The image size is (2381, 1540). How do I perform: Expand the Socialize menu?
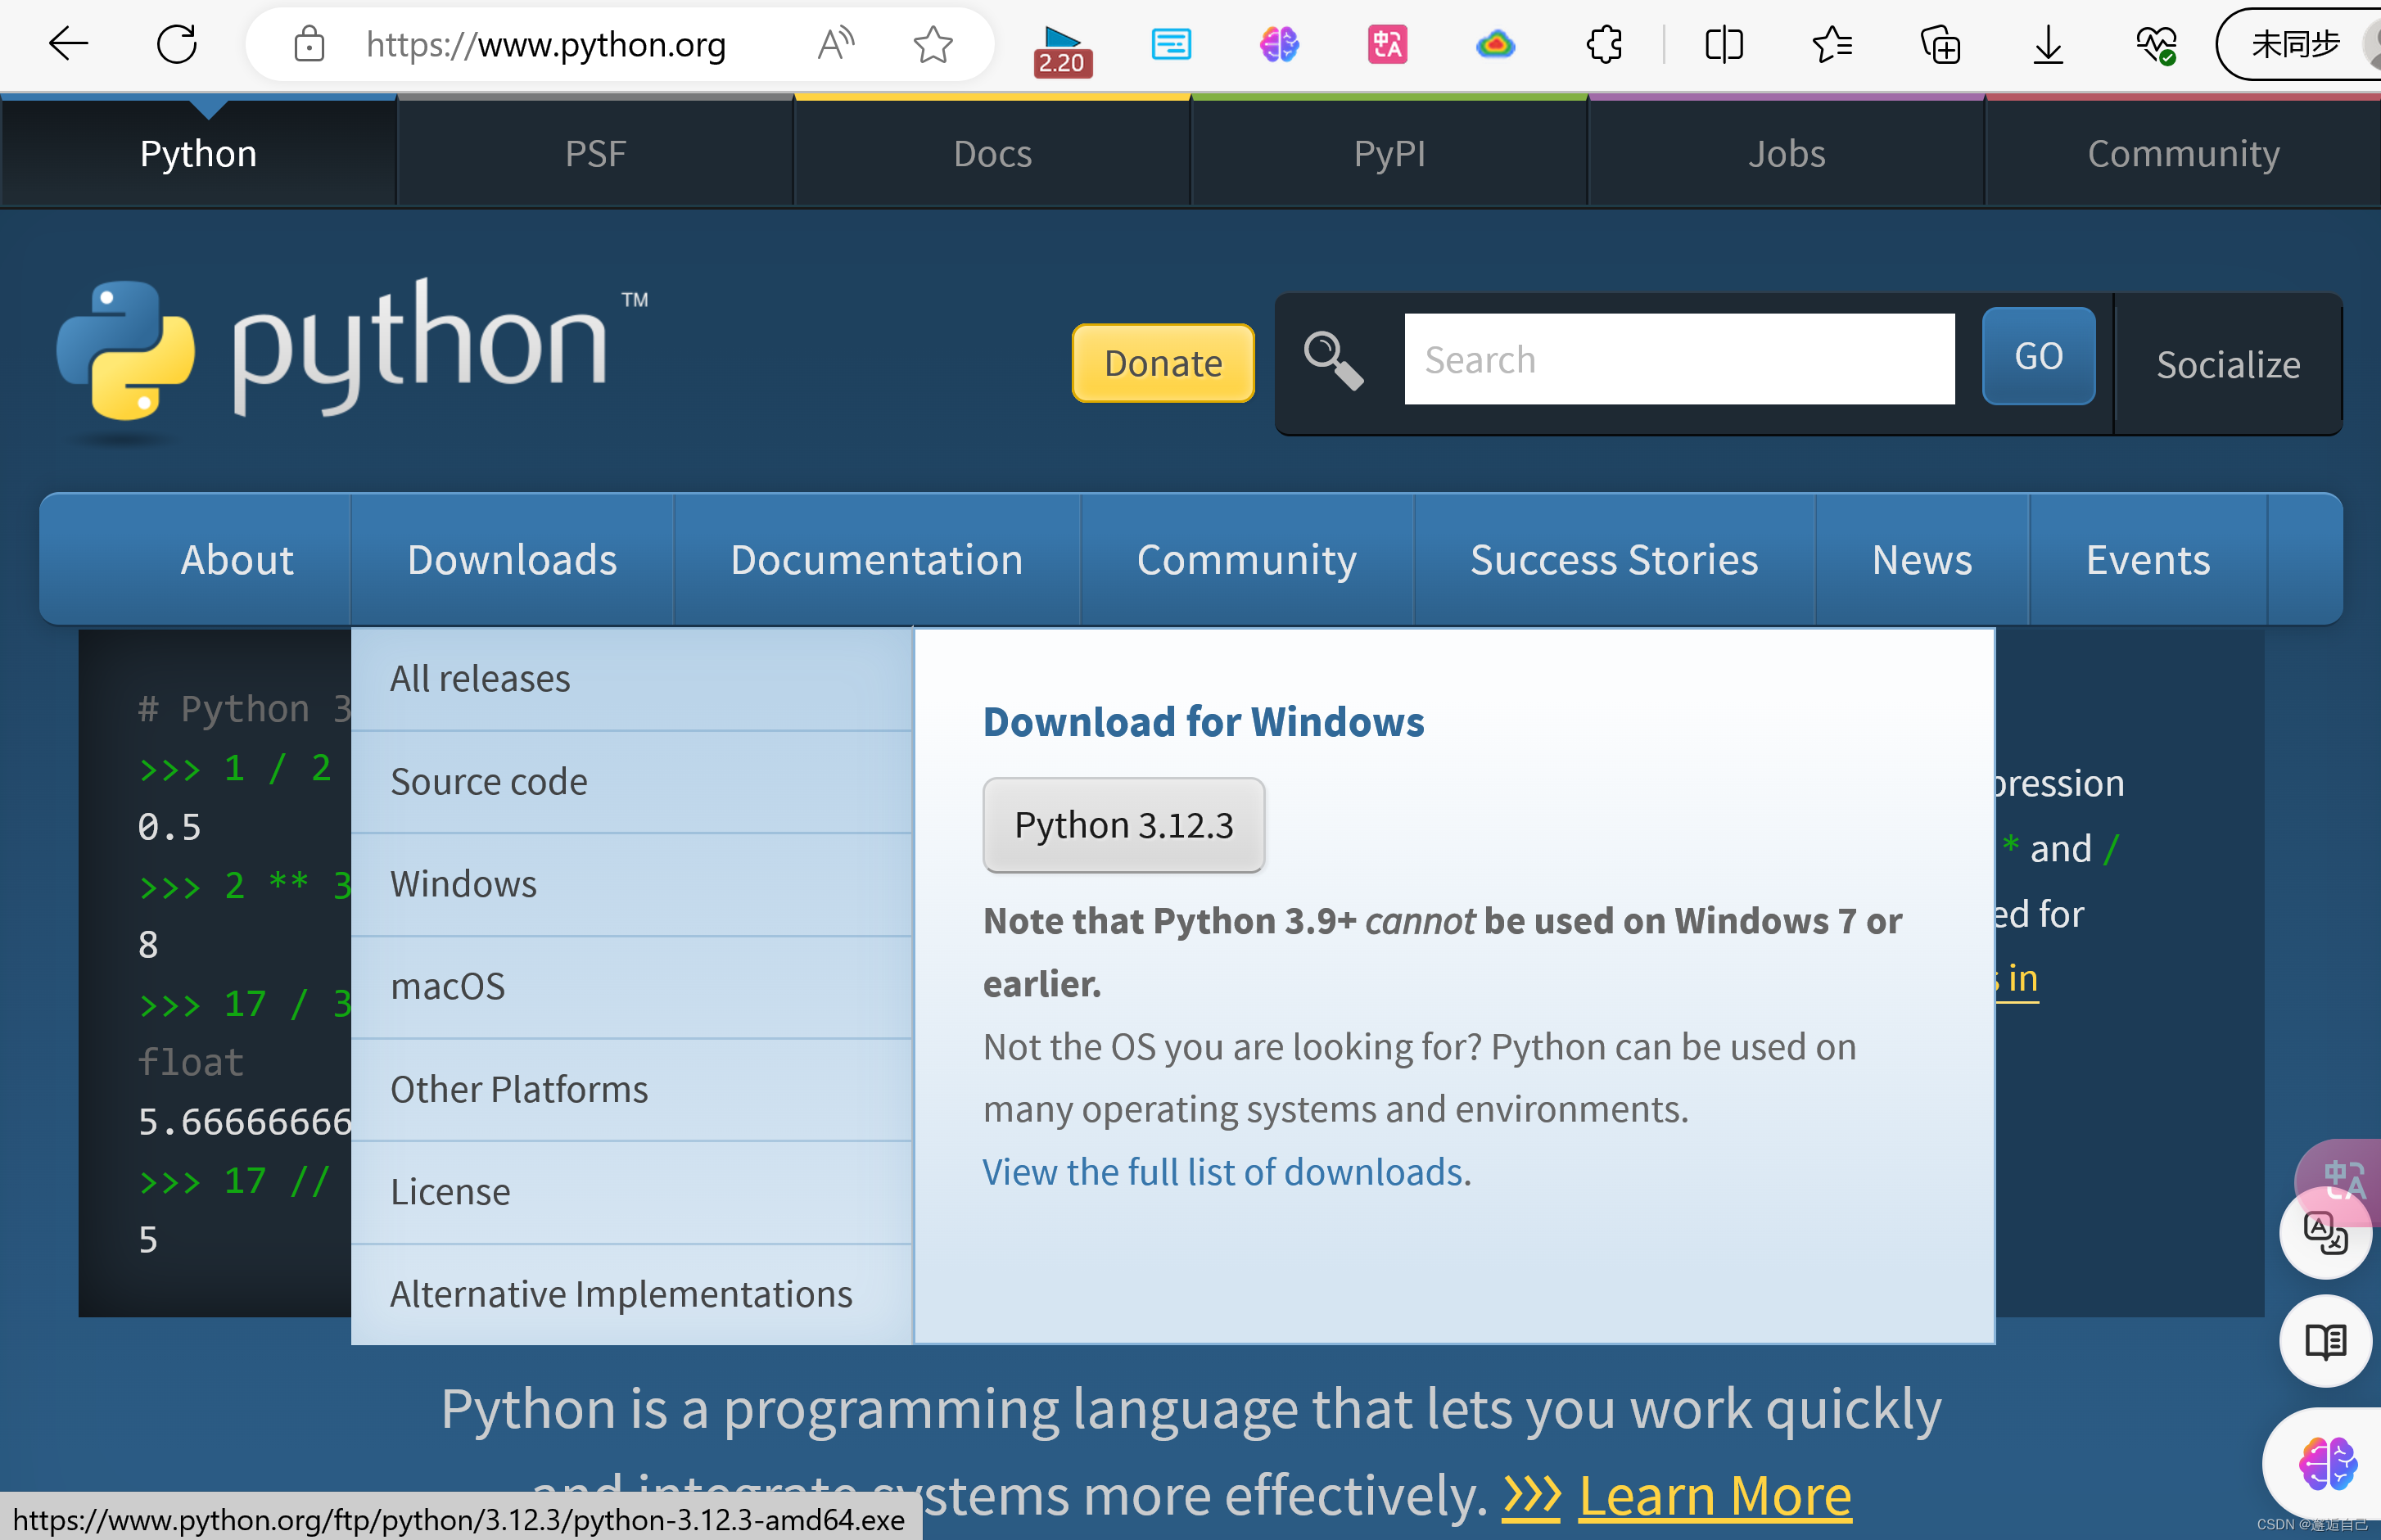tap(2227, 364)
